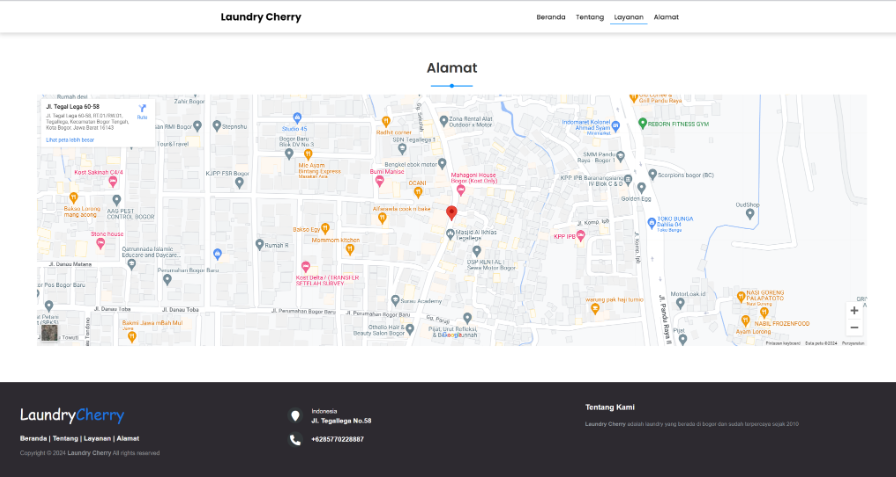Select the Zona Rental Alat Outdoor marker
Screen dimensions: 896x477
coord(443,121)
